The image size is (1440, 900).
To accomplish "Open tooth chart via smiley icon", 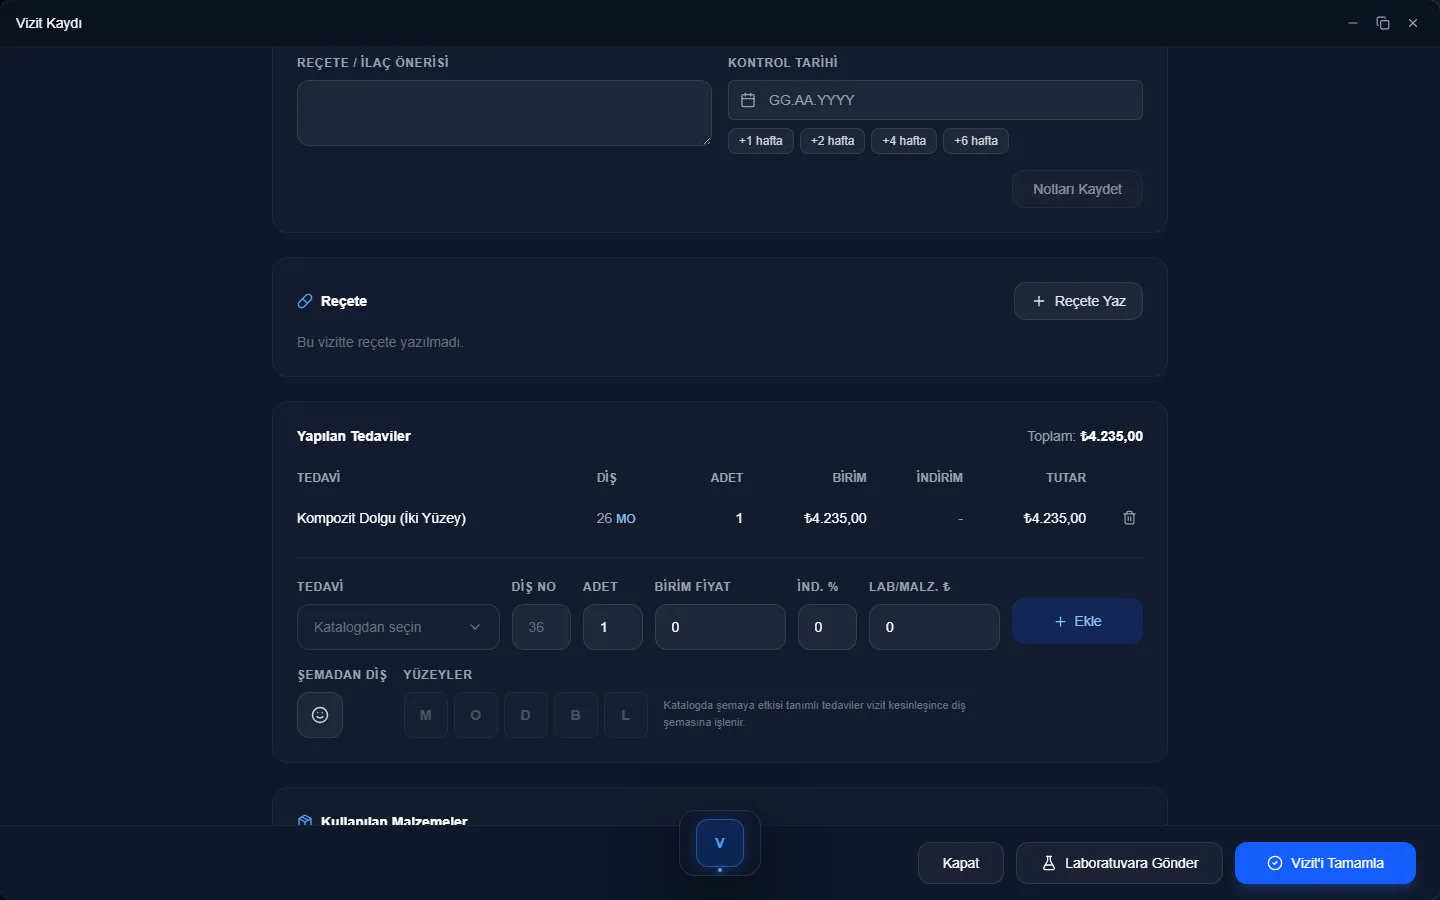I will [320, 715].
